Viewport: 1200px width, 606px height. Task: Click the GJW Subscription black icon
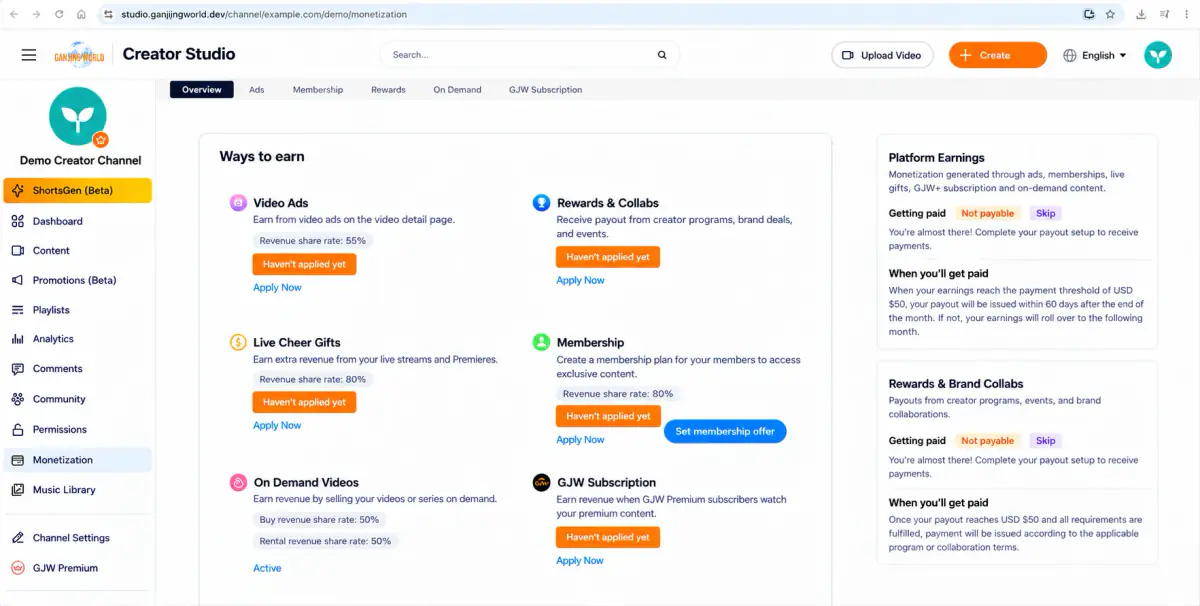(x=541, y=482)
